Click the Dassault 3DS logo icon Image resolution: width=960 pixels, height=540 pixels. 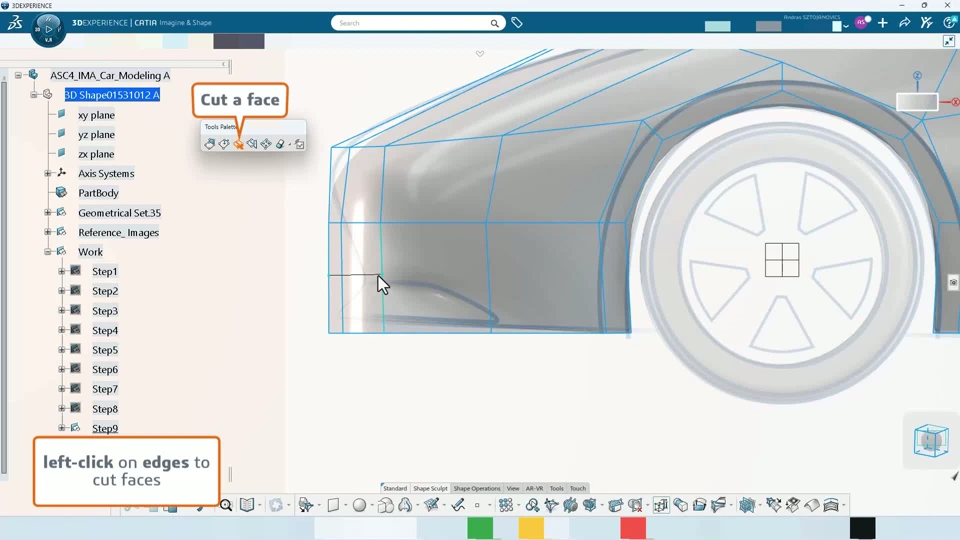(15, 23)
